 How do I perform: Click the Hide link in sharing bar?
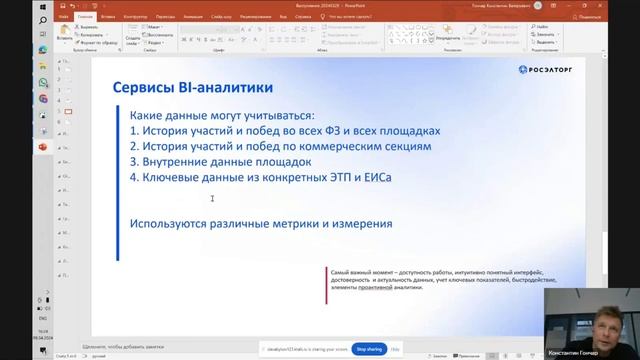tap(395, 349)
